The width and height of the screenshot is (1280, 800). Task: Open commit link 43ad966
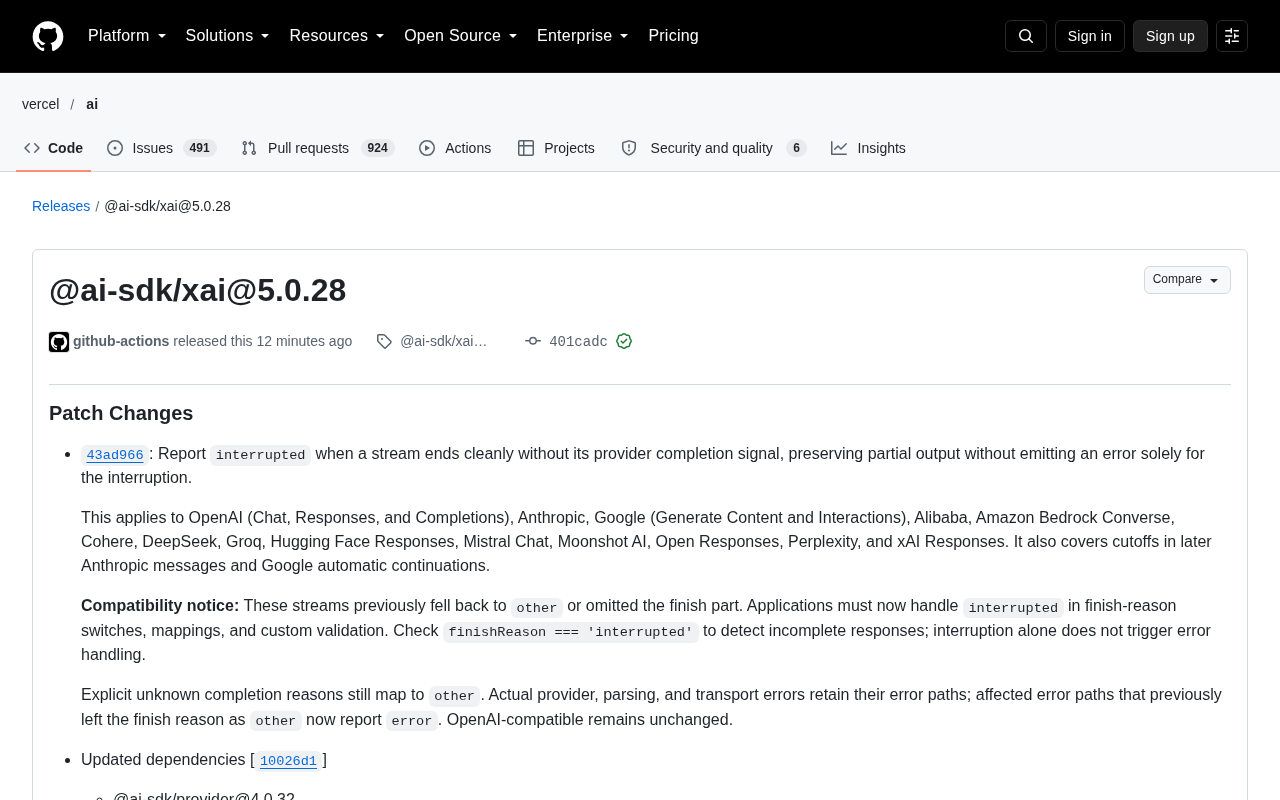(115, 455)
